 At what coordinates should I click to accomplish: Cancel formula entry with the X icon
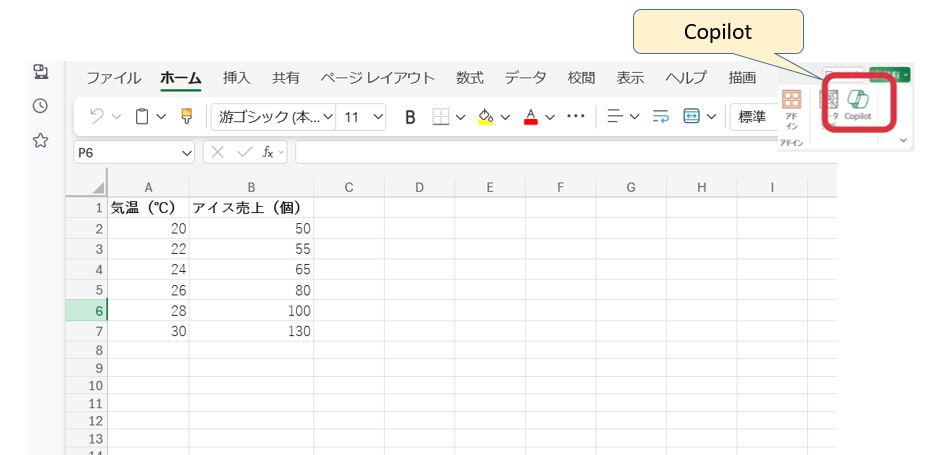point(218,153)
